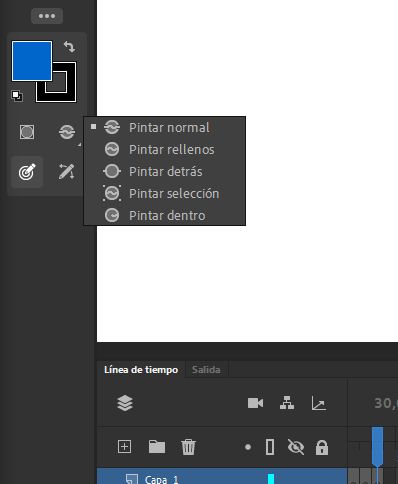Select Pintar rellenos option
This screenshot has height=484, width=398.
[164, 150]
